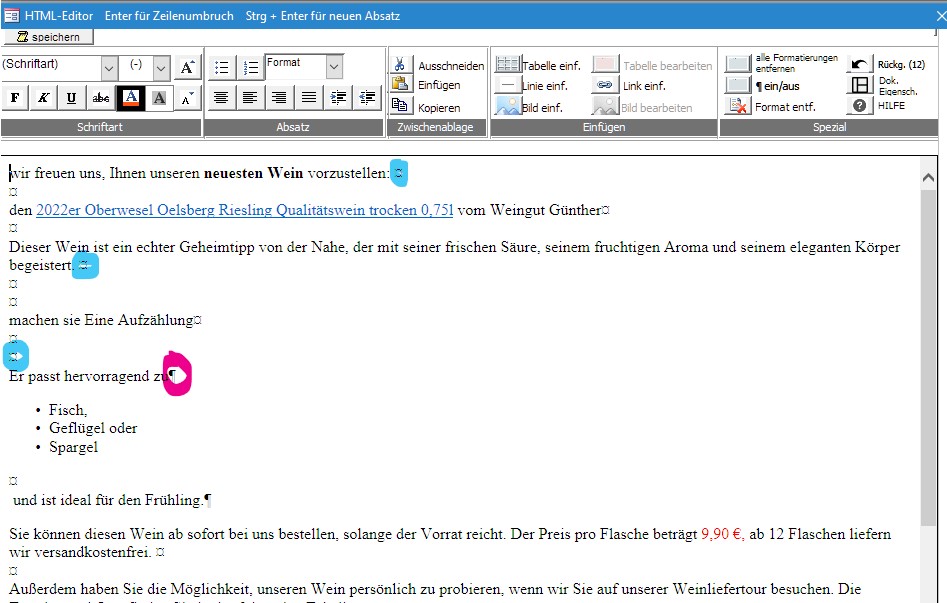Click the Ausschneiden scissors icon
The width and height of the screenshot is (947, 603).
pyautogui.click(x=401, y=65)
